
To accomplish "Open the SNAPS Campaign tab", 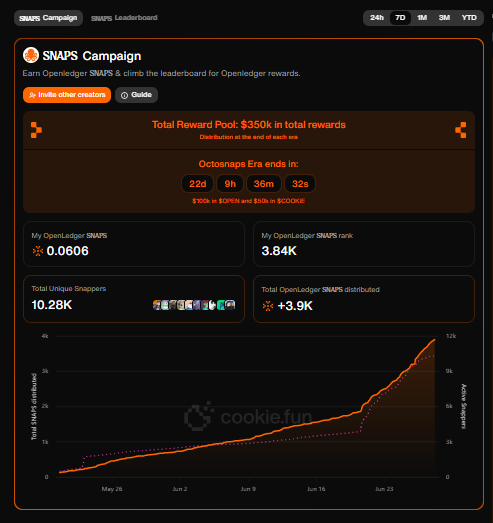I will click(x=48, y=18).
